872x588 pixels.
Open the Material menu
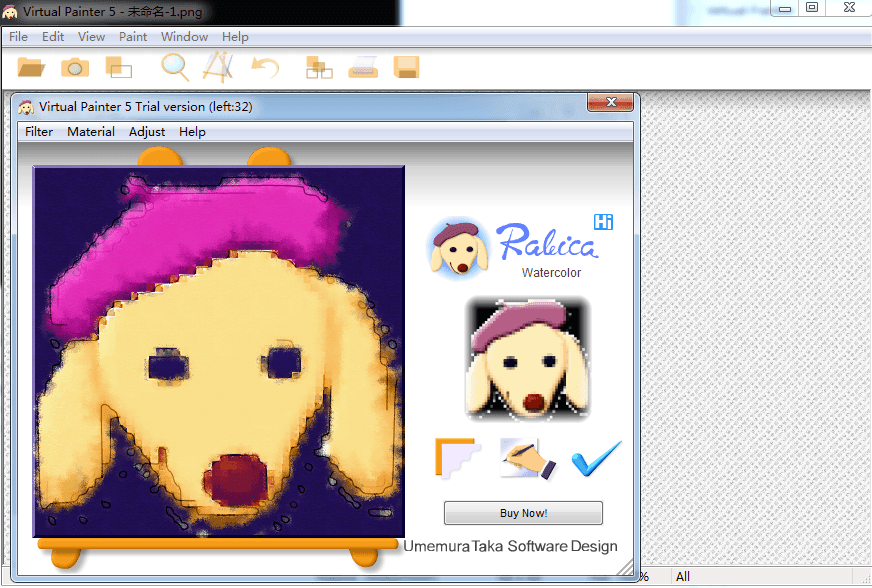click(x=90, y=131)
